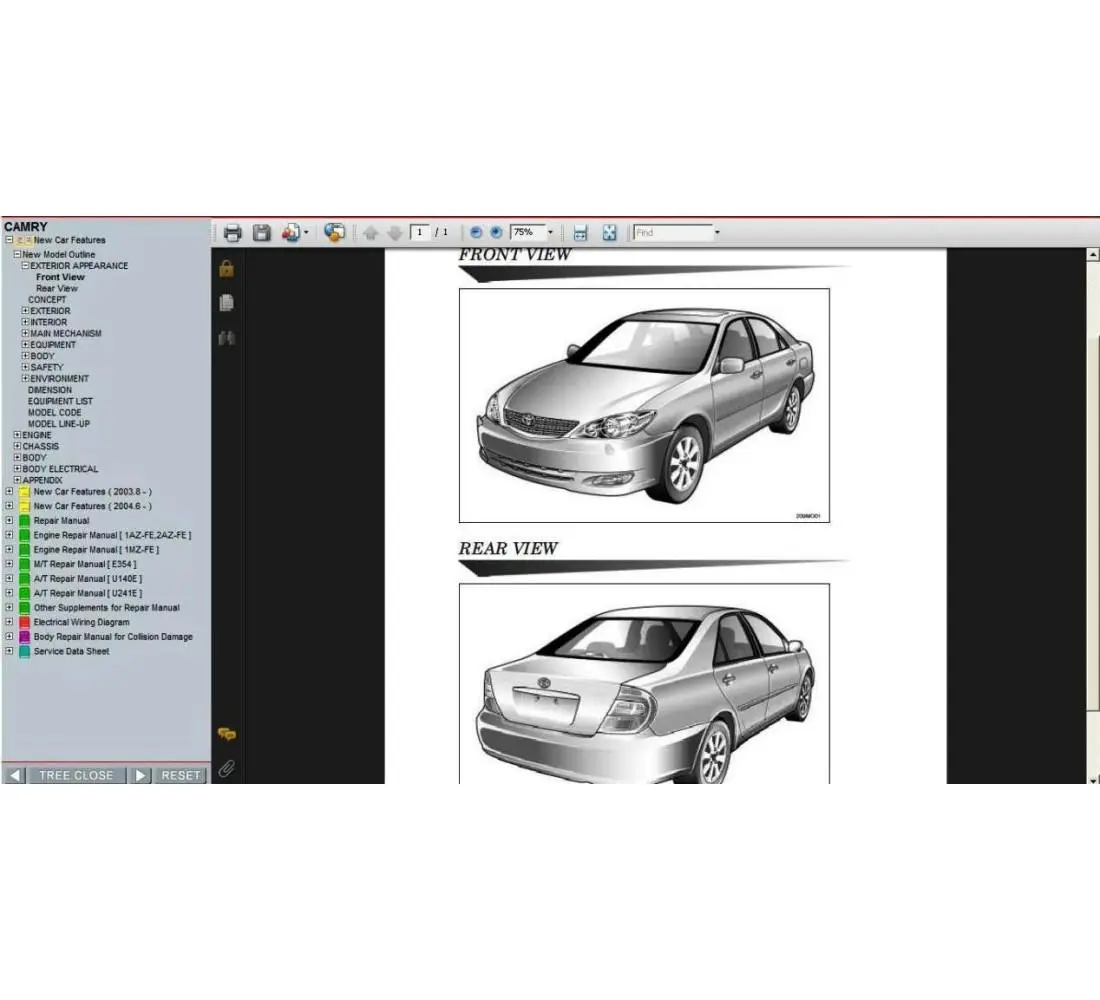Open the Comments panel speech bubble icon

coord(227,734)
